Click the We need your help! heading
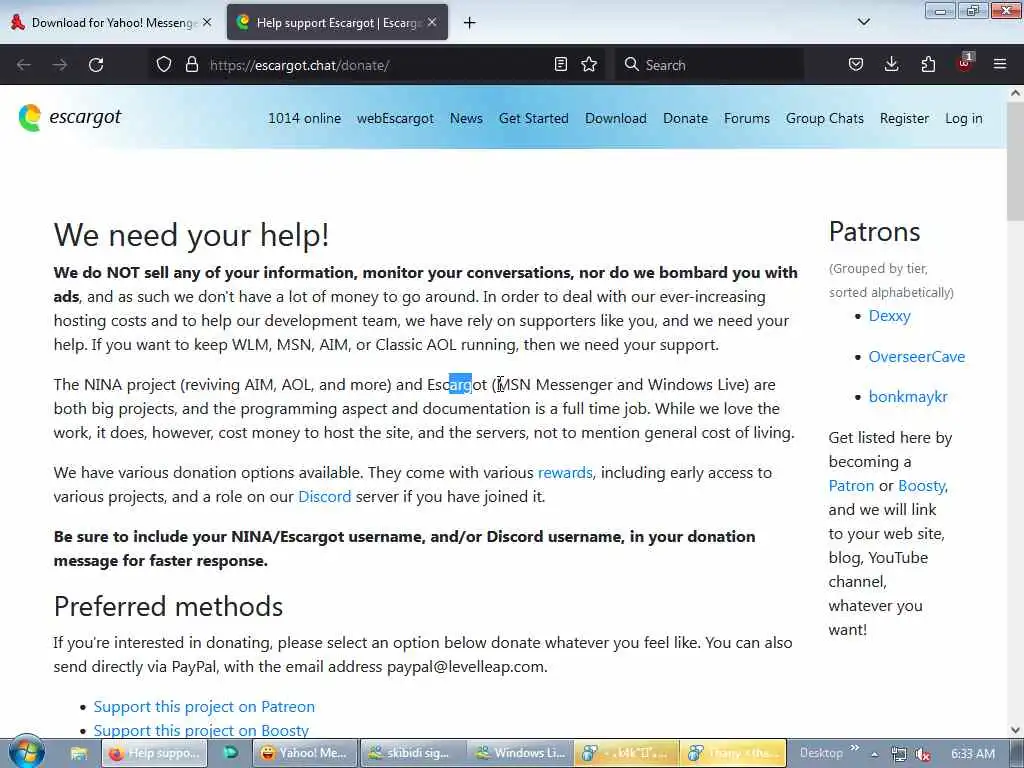This screenshot has width=1024, height=768. (x=191, y=234)
